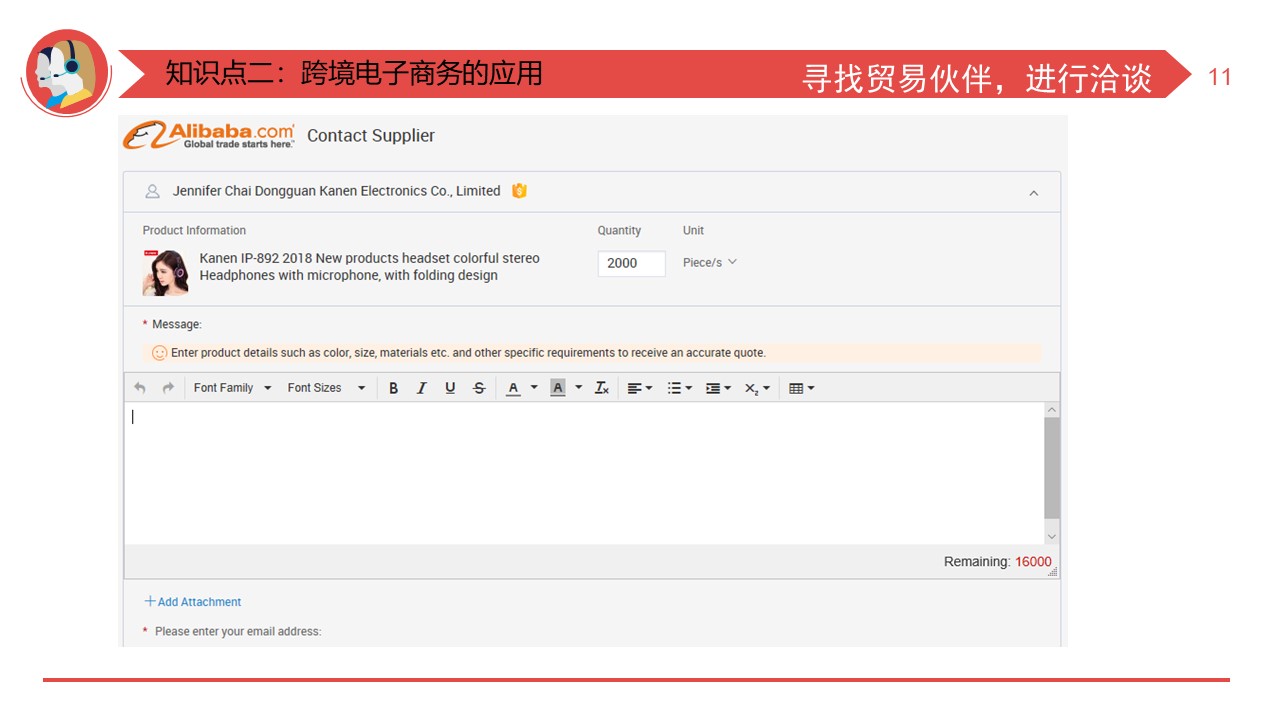Click the Quantity input field
Viewport: 1280px width, 720px height.
click(x=632, y=263)
